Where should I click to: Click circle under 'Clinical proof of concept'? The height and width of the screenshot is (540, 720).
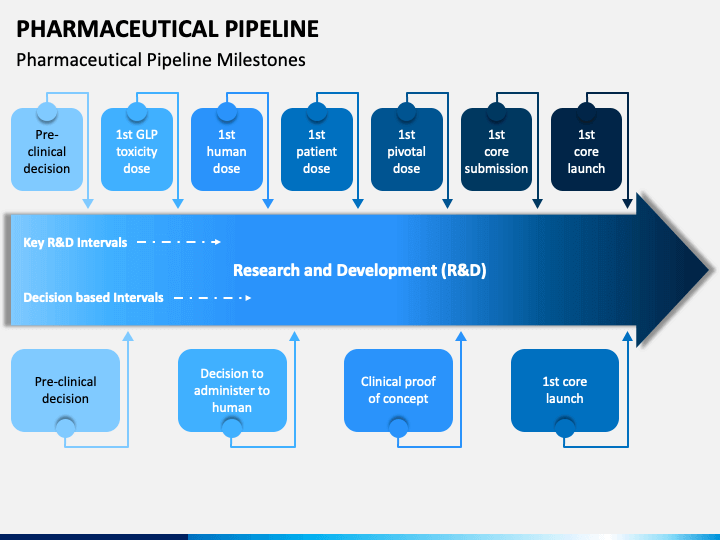(398, 428)
